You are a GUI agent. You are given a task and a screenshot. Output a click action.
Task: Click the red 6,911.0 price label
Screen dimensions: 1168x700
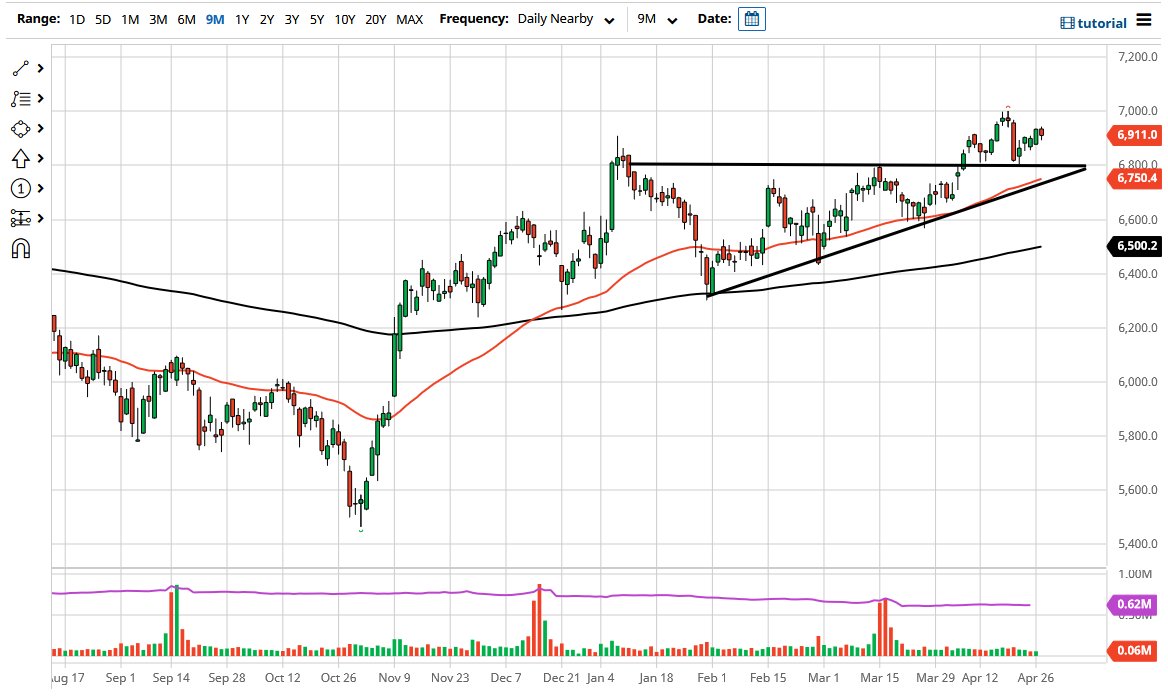point(1134,135)
